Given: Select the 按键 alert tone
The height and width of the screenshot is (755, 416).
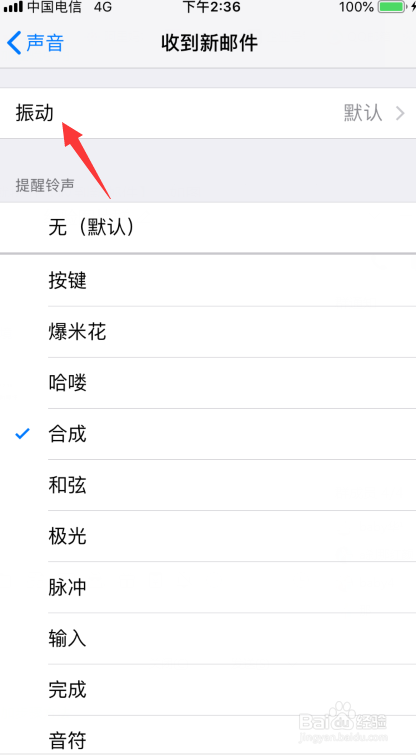Looking at the screenshot, I should 208,280.
